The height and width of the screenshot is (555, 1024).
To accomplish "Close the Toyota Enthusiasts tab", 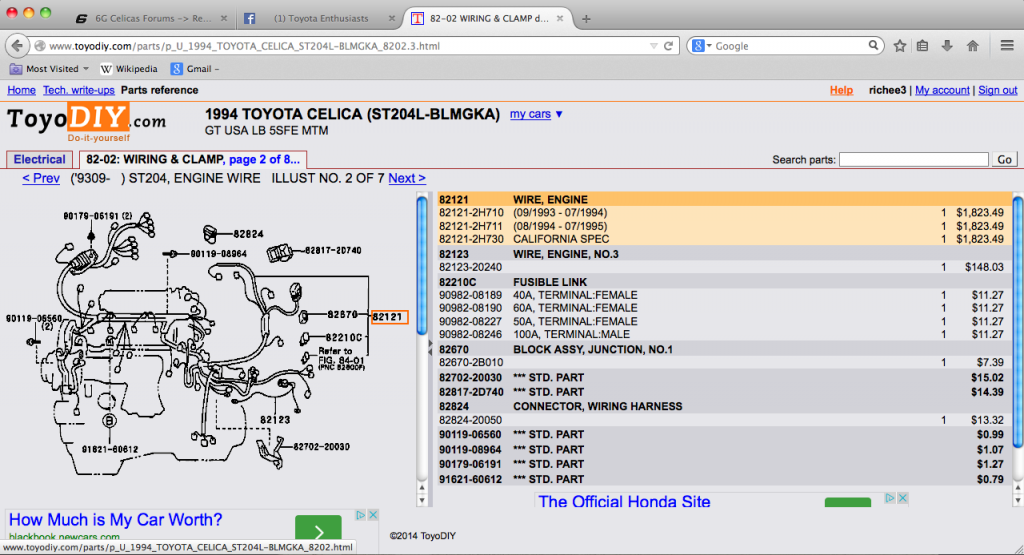I will [392, 18].
